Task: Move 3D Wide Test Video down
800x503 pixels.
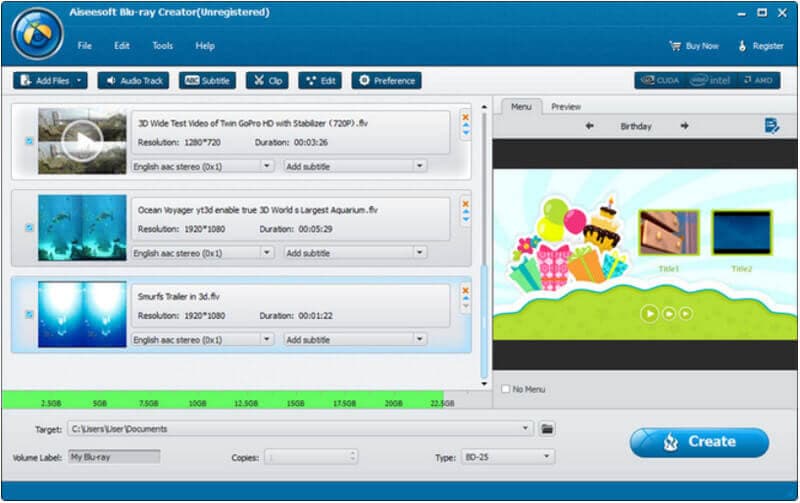Action: (x=465, y=132)
